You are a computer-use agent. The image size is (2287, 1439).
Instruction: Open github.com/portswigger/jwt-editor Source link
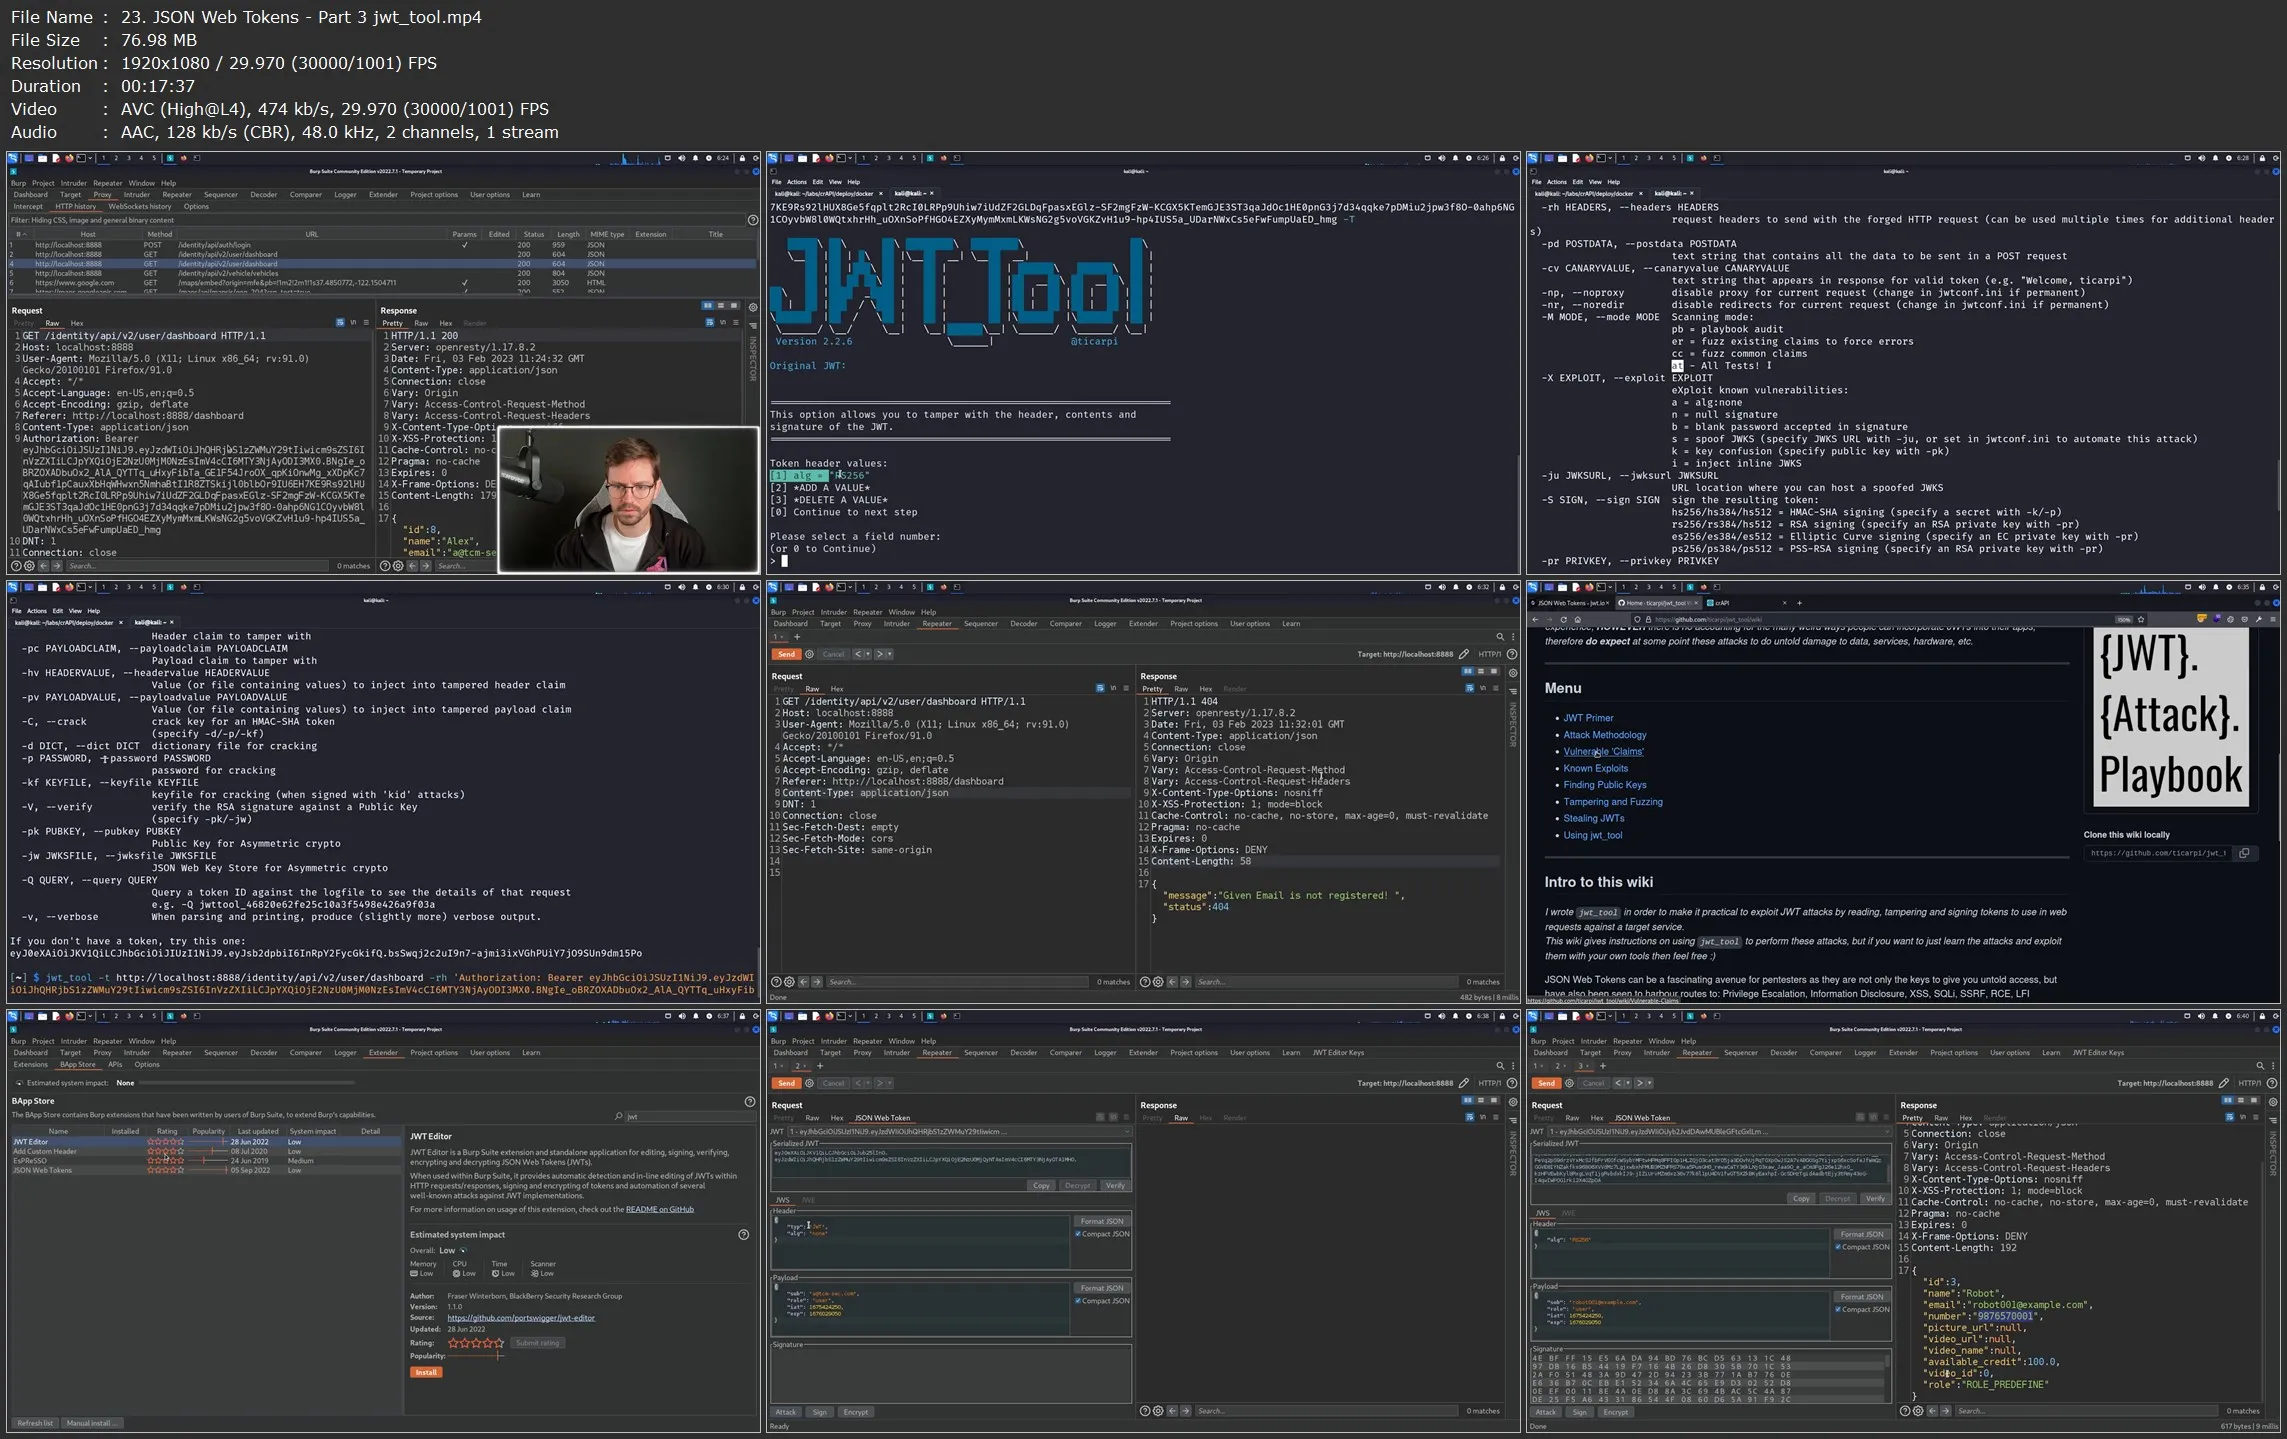point(520,1318)
